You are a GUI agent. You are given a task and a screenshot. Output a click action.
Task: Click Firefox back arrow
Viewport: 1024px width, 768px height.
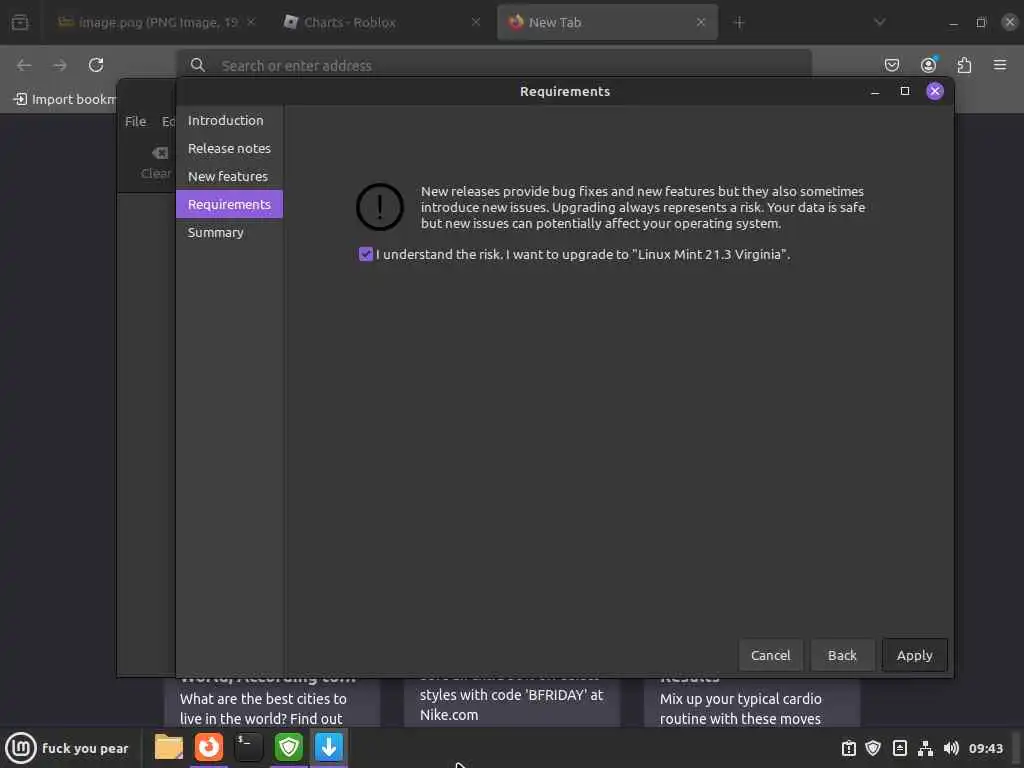(x=24, y=65)
